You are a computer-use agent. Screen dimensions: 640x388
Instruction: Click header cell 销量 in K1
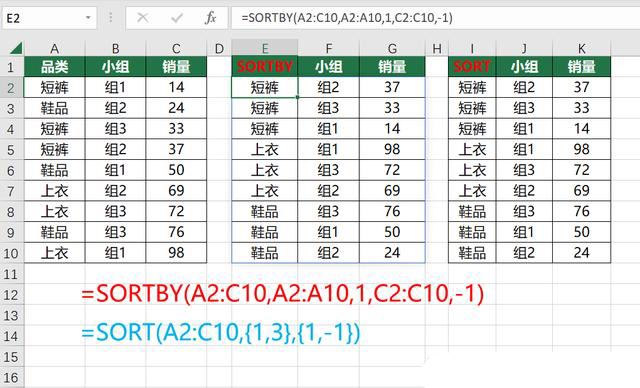pos(582,67)
